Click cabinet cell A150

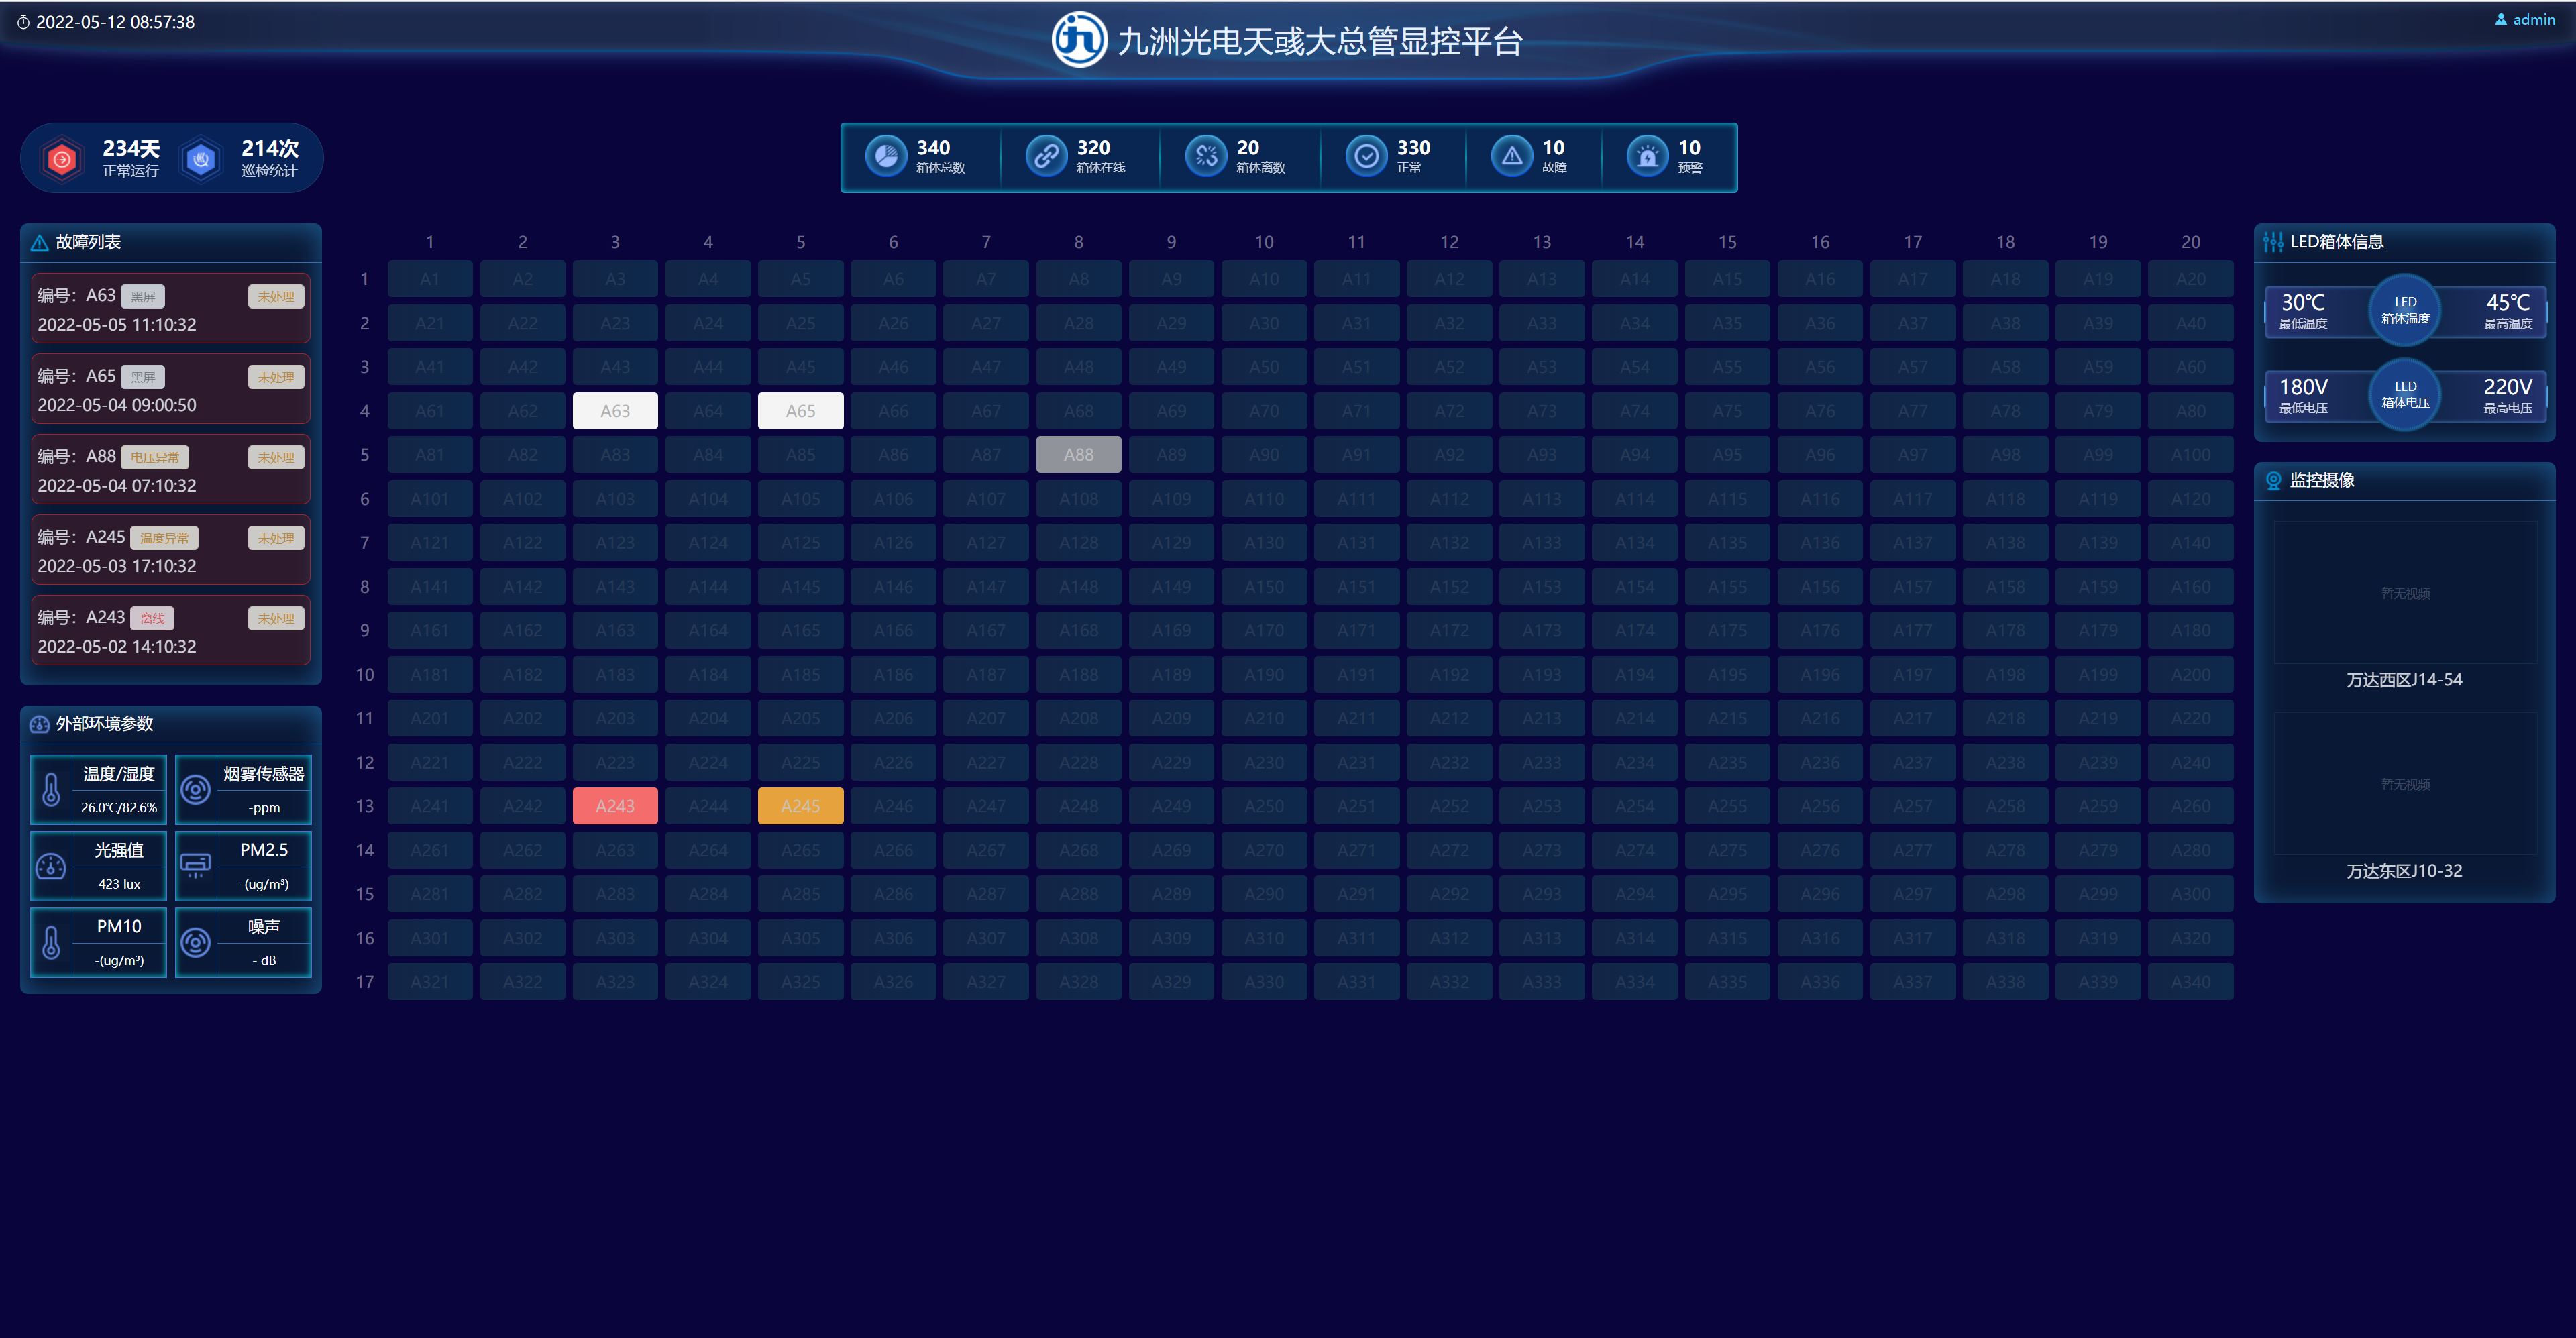pyautogui.click(x=1264, y=587)
